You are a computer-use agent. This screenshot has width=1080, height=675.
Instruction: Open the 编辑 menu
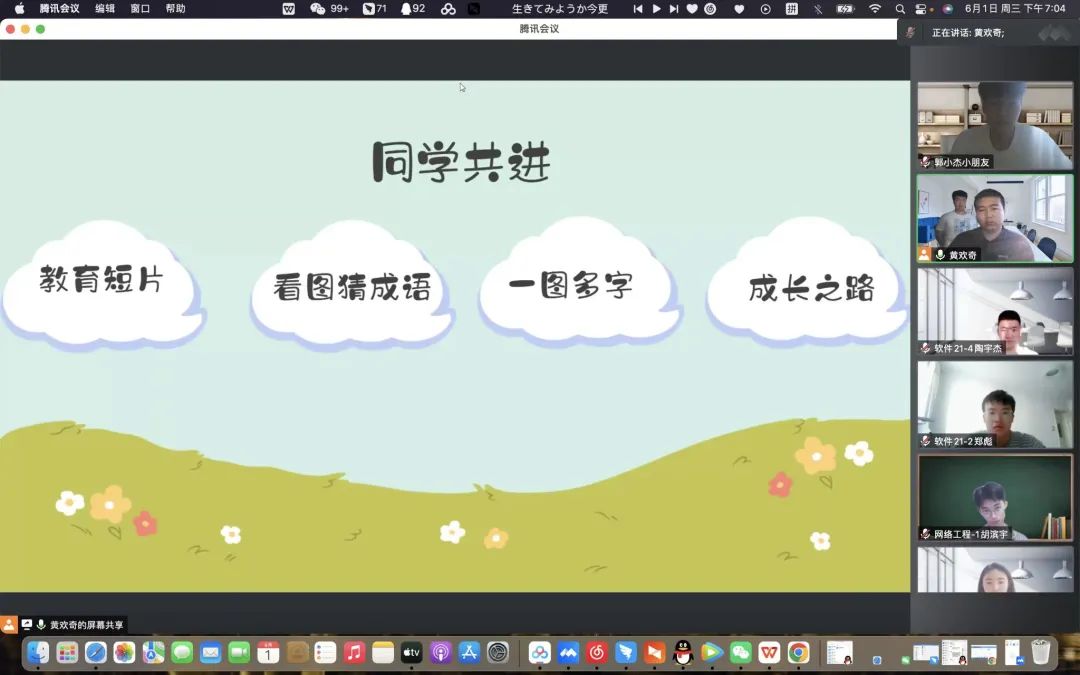coord(105,8)
